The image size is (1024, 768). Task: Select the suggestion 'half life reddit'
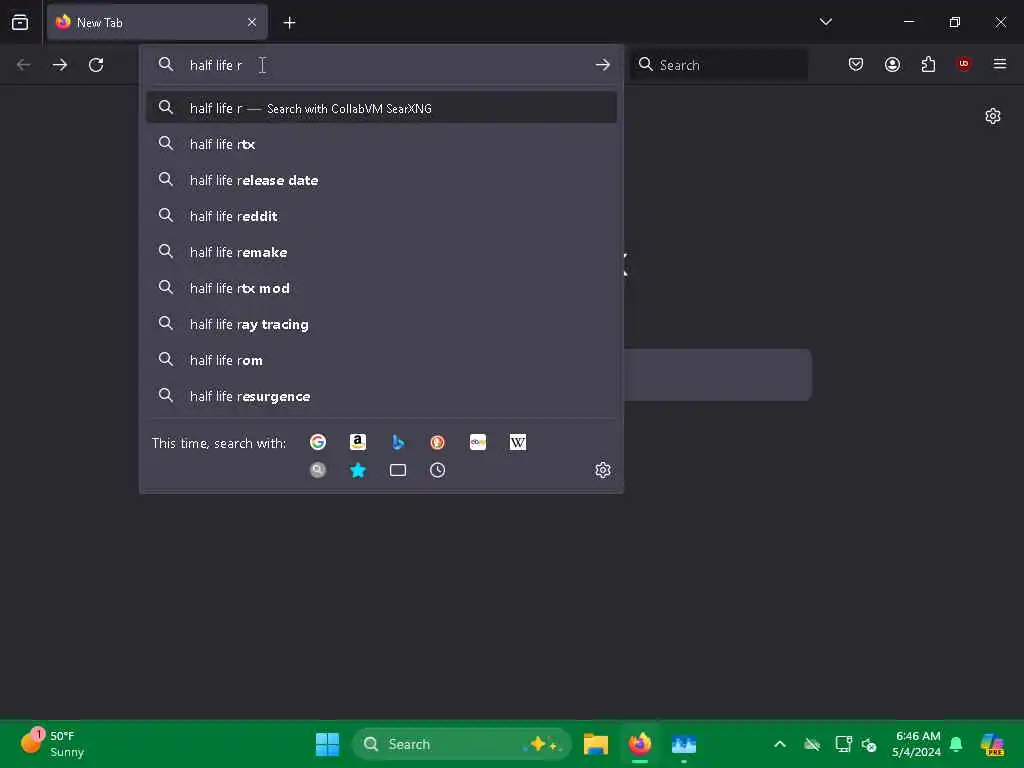click(x=381, y=216)
